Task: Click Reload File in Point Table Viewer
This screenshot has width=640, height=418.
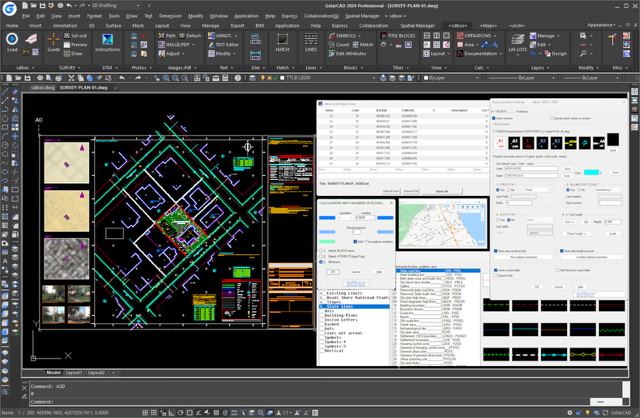Action: point(411,191)
